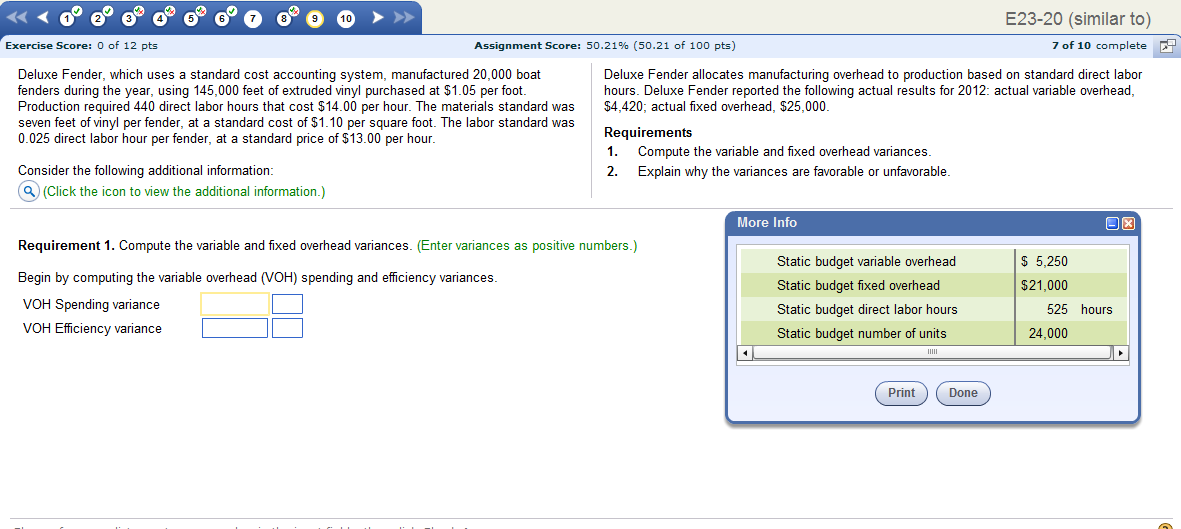Click Done button in More Info
The width and height of the screenshot is (1181, 529).
[x=963, y=393]
